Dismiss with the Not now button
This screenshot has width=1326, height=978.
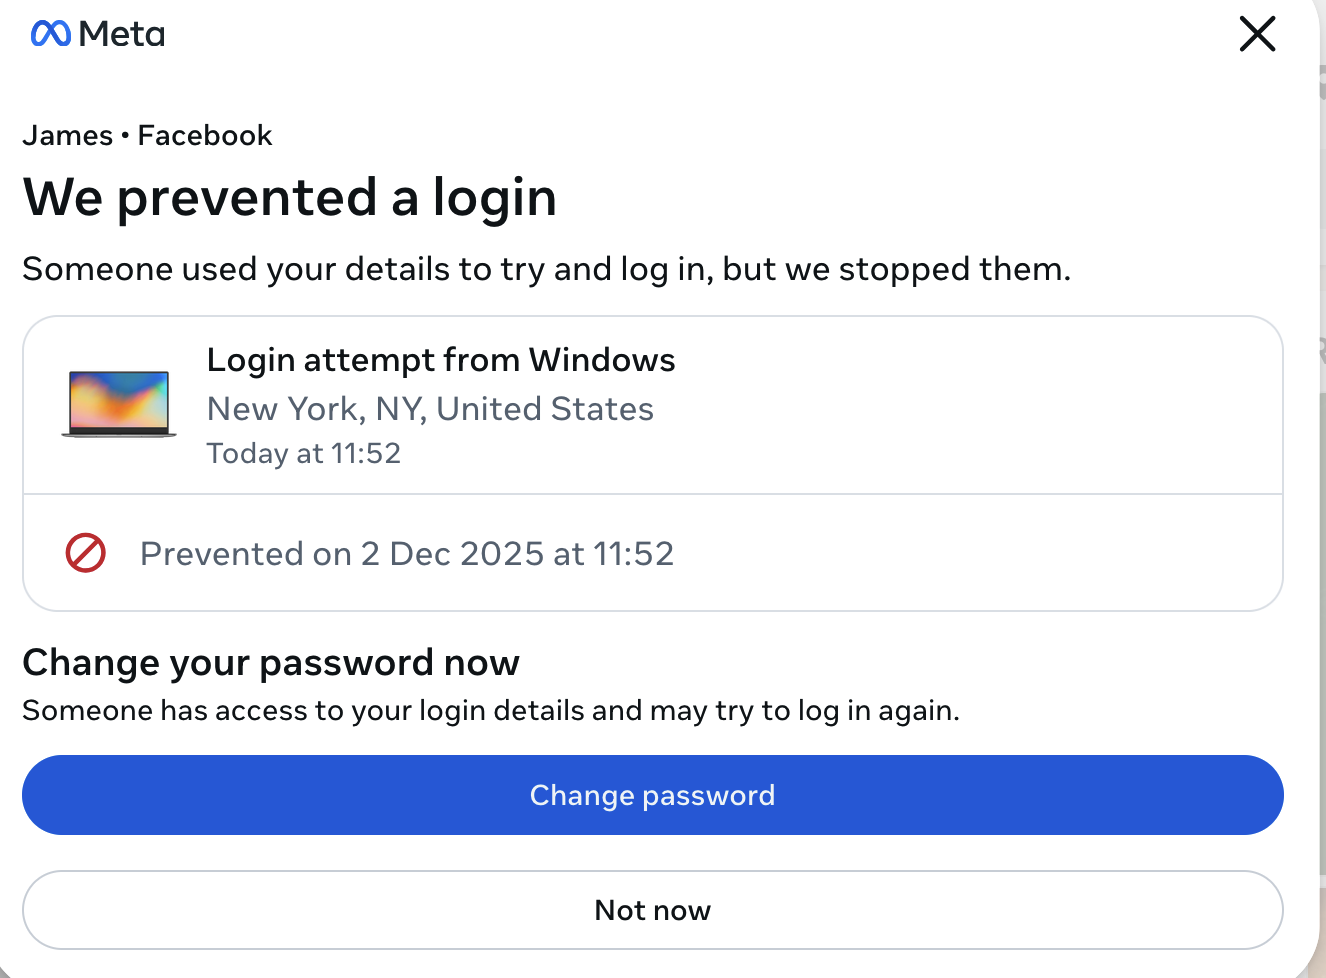pyautogui.click(x=652, y=910)
